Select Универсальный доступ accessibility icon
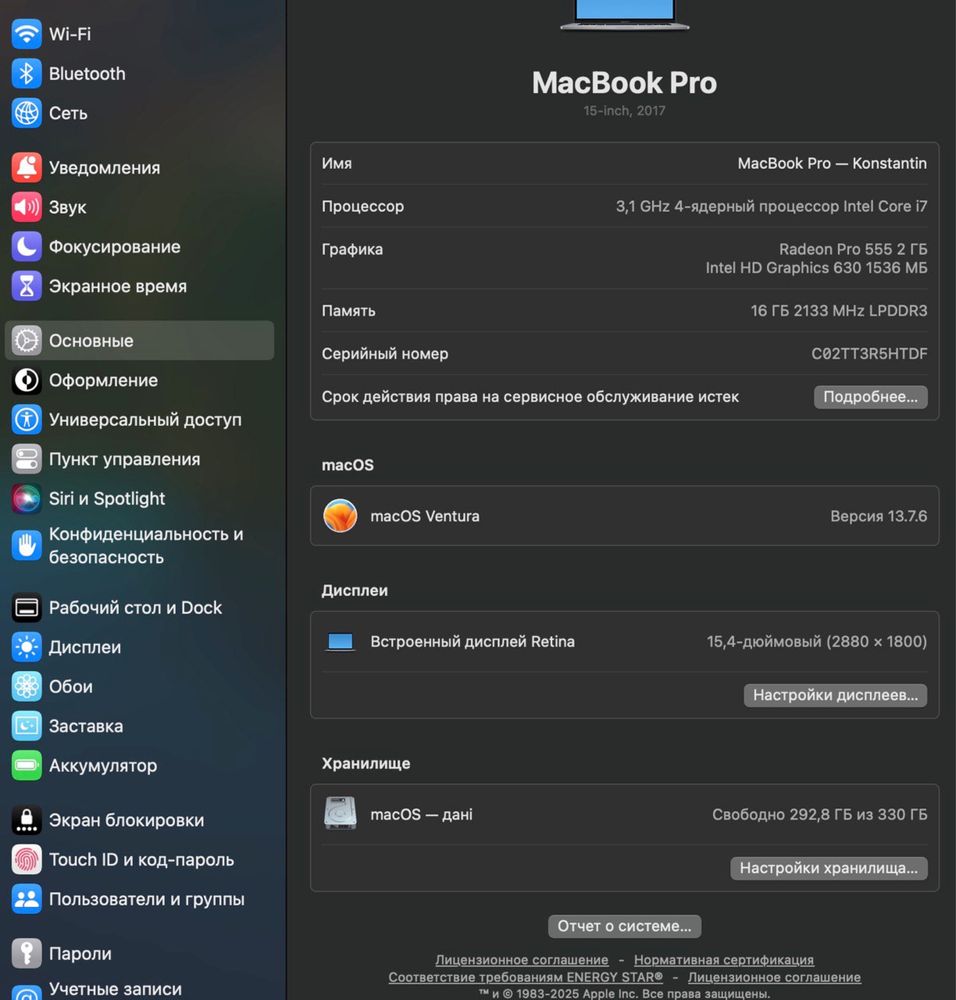Image resolution: width=956 pixels, height=1000 pixels. (26, 420)
